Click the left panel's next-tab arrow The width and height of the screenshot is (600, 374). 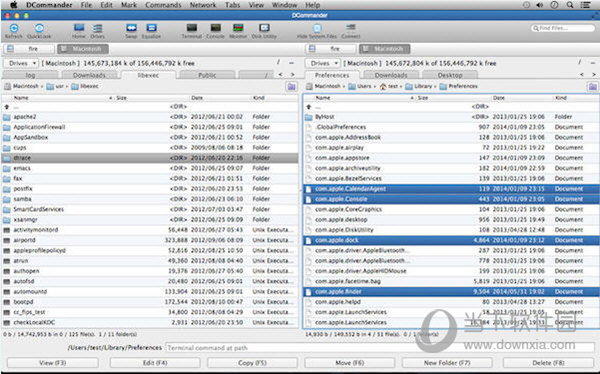pyautogui.click(x=293, y=75)
